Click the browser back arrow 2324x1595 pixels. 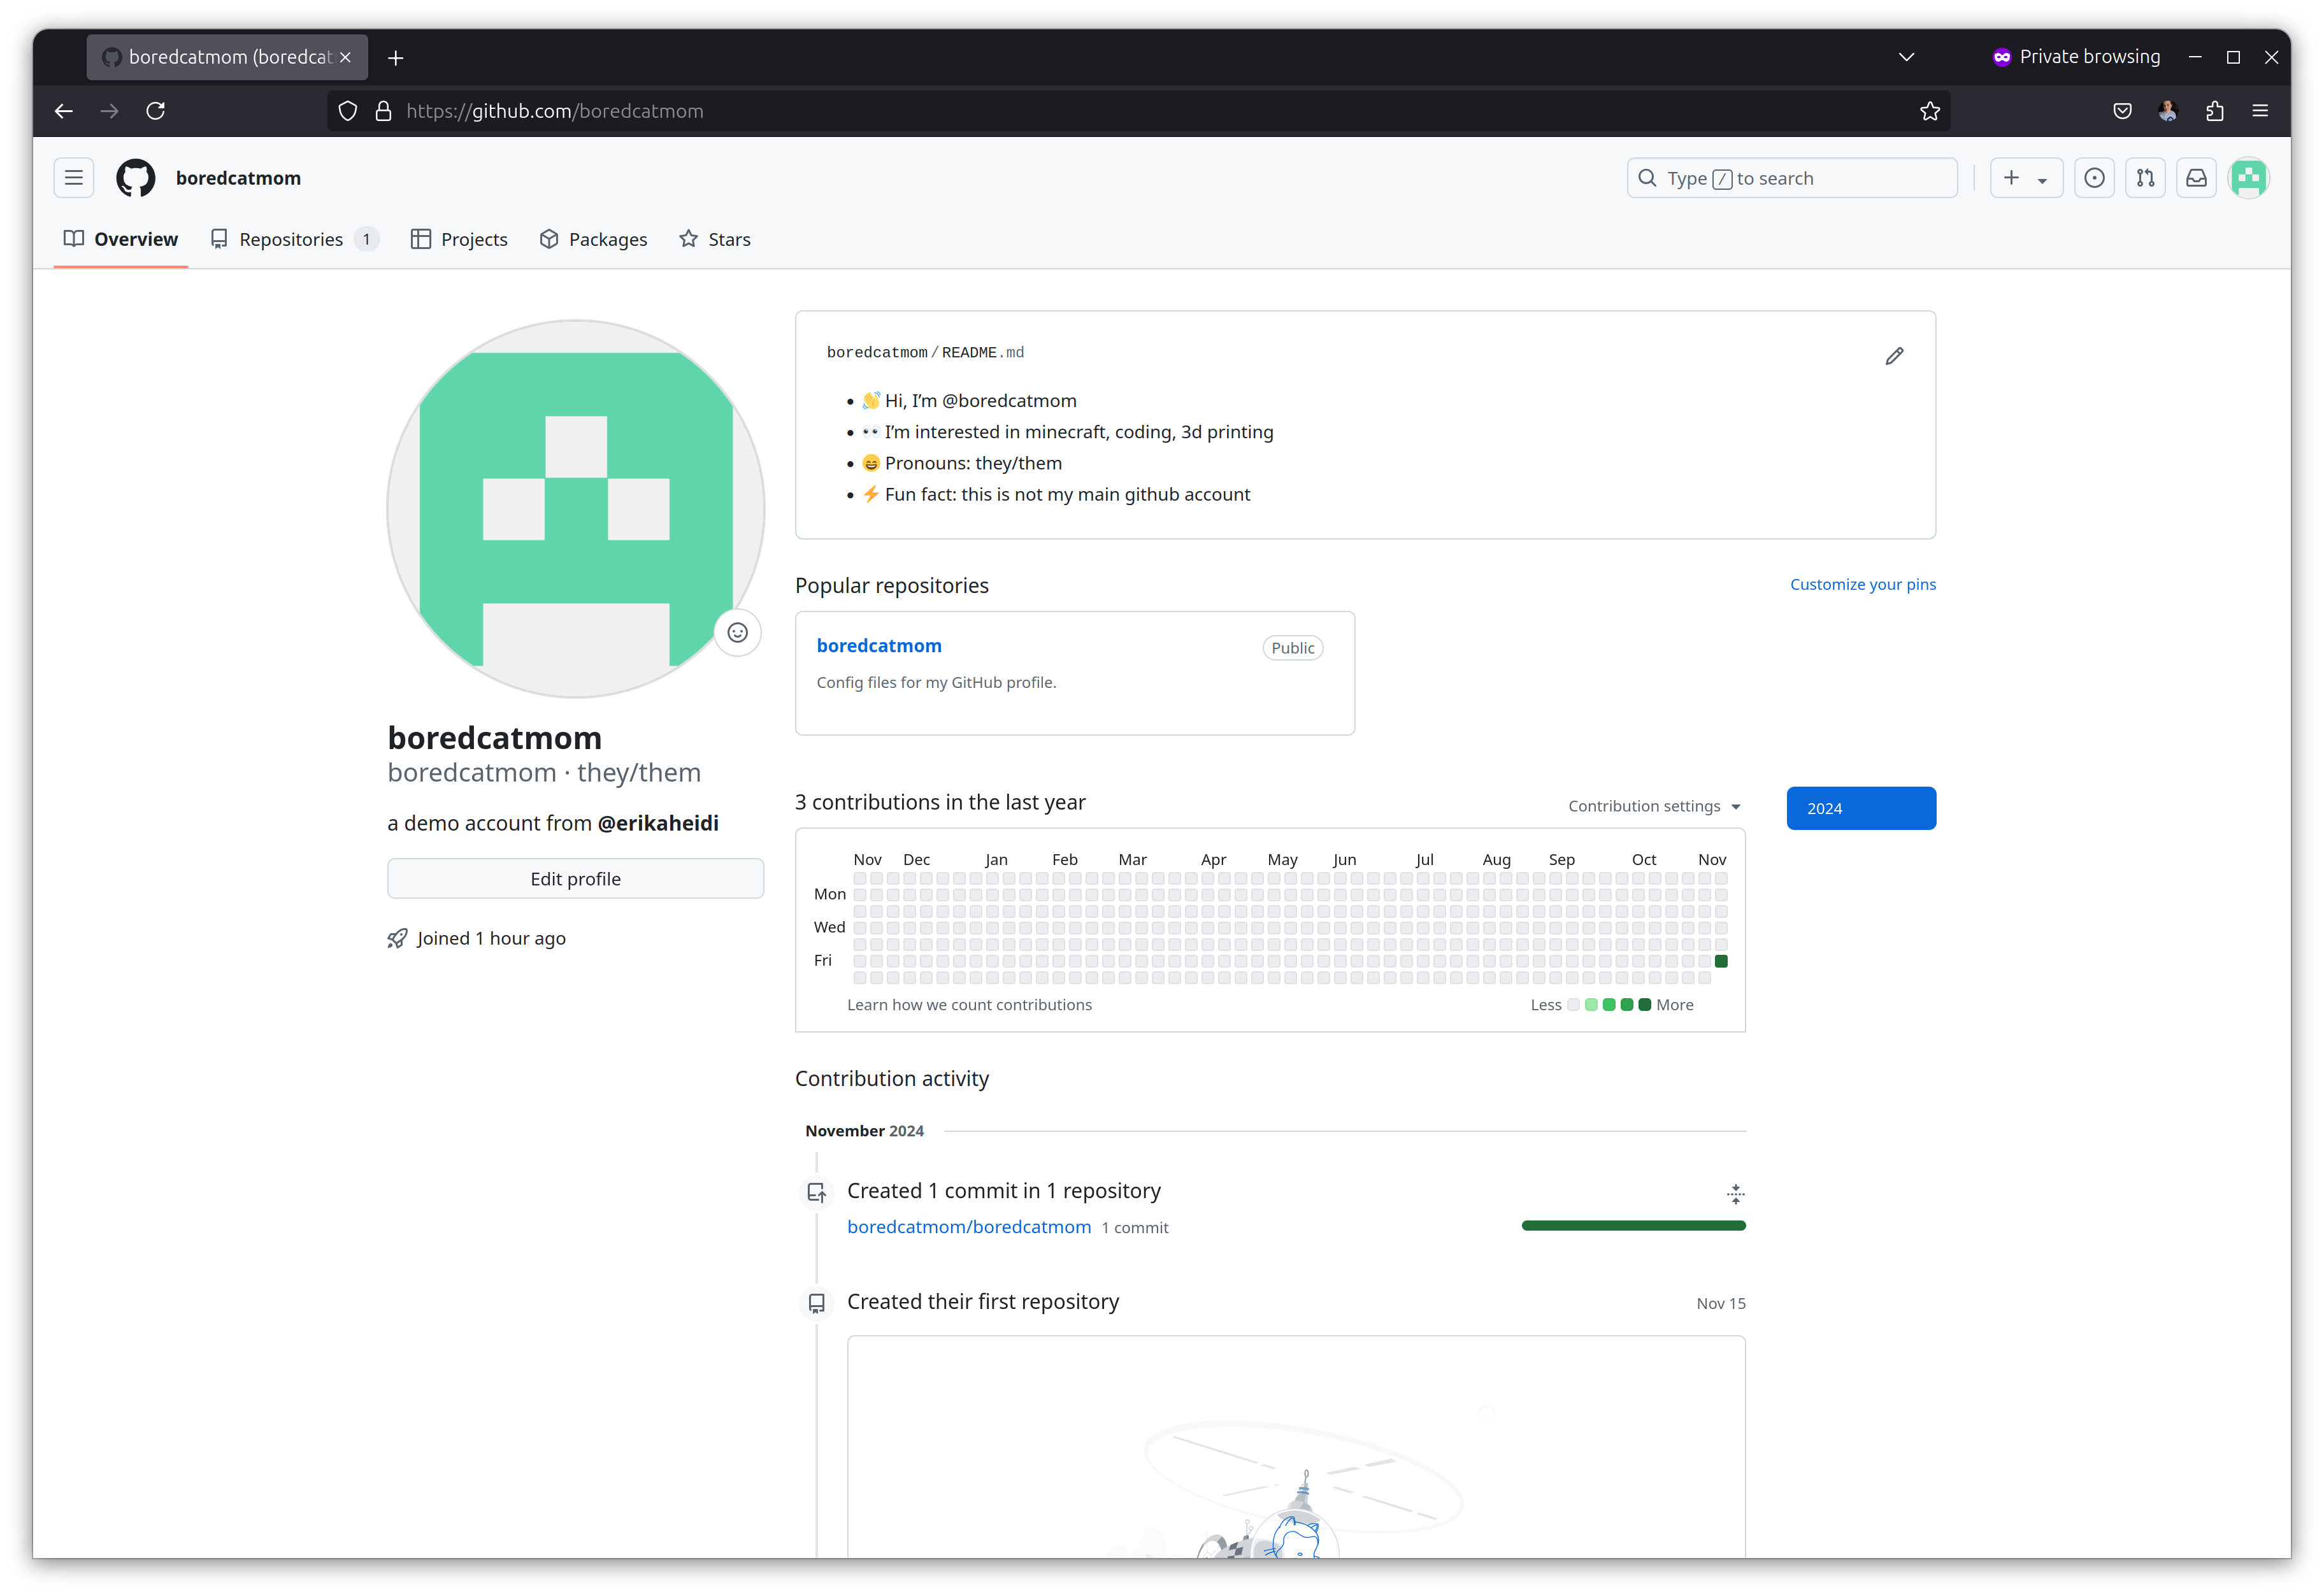[64, 111]
